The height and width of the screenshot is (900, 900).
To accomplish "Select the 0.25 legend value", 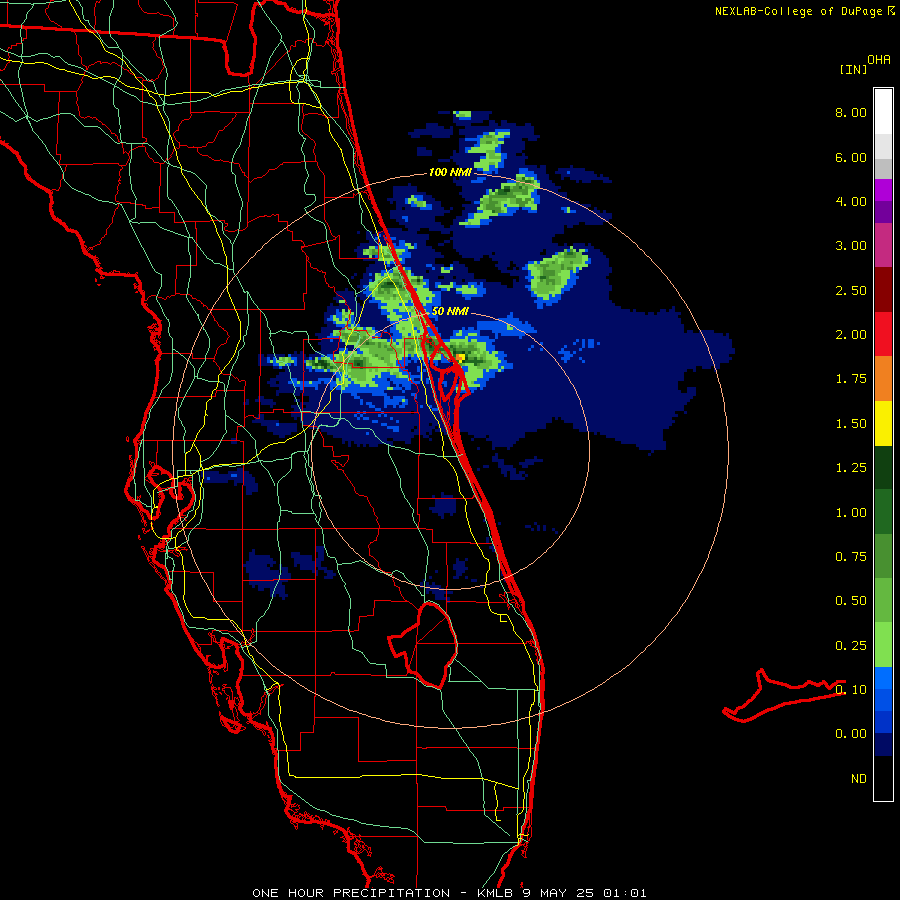I will click(851, 646).
